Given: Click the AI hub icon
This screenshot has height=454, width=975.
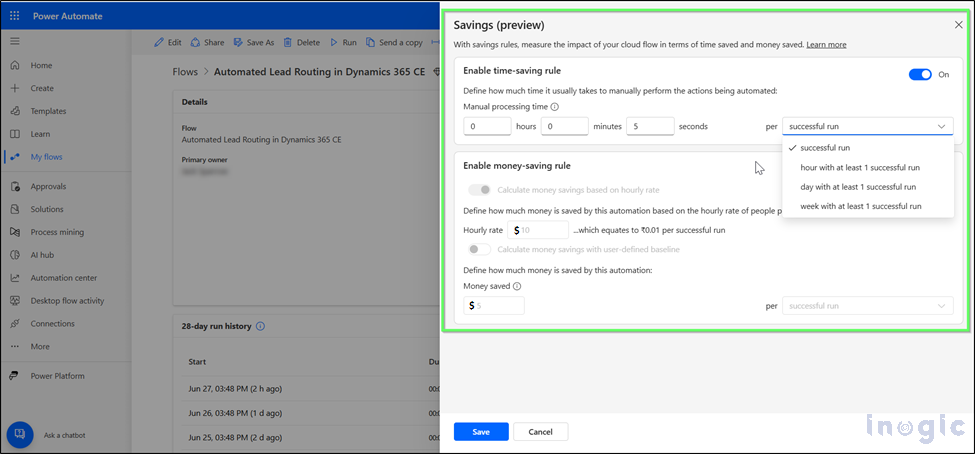Looking at the screenshot, I should pos(16,255).
